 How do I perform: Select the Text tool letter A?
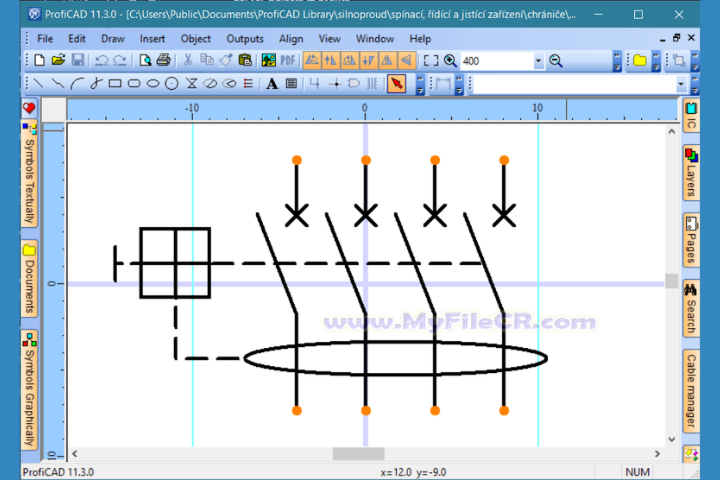[x=272, y=84]
